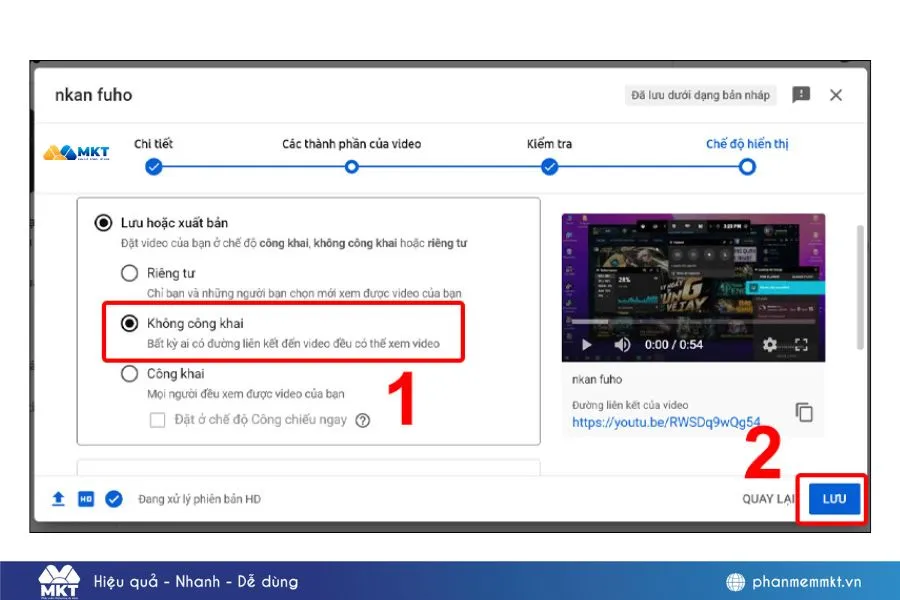The image size is (900, 600).
Task: Switch to the Chi tiết tab
Action: tap(153, 143)
